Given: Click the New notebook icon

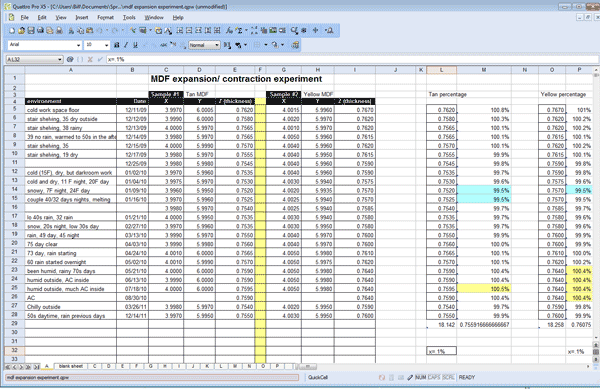Looking at the screenshot, I should pos(12,31).
